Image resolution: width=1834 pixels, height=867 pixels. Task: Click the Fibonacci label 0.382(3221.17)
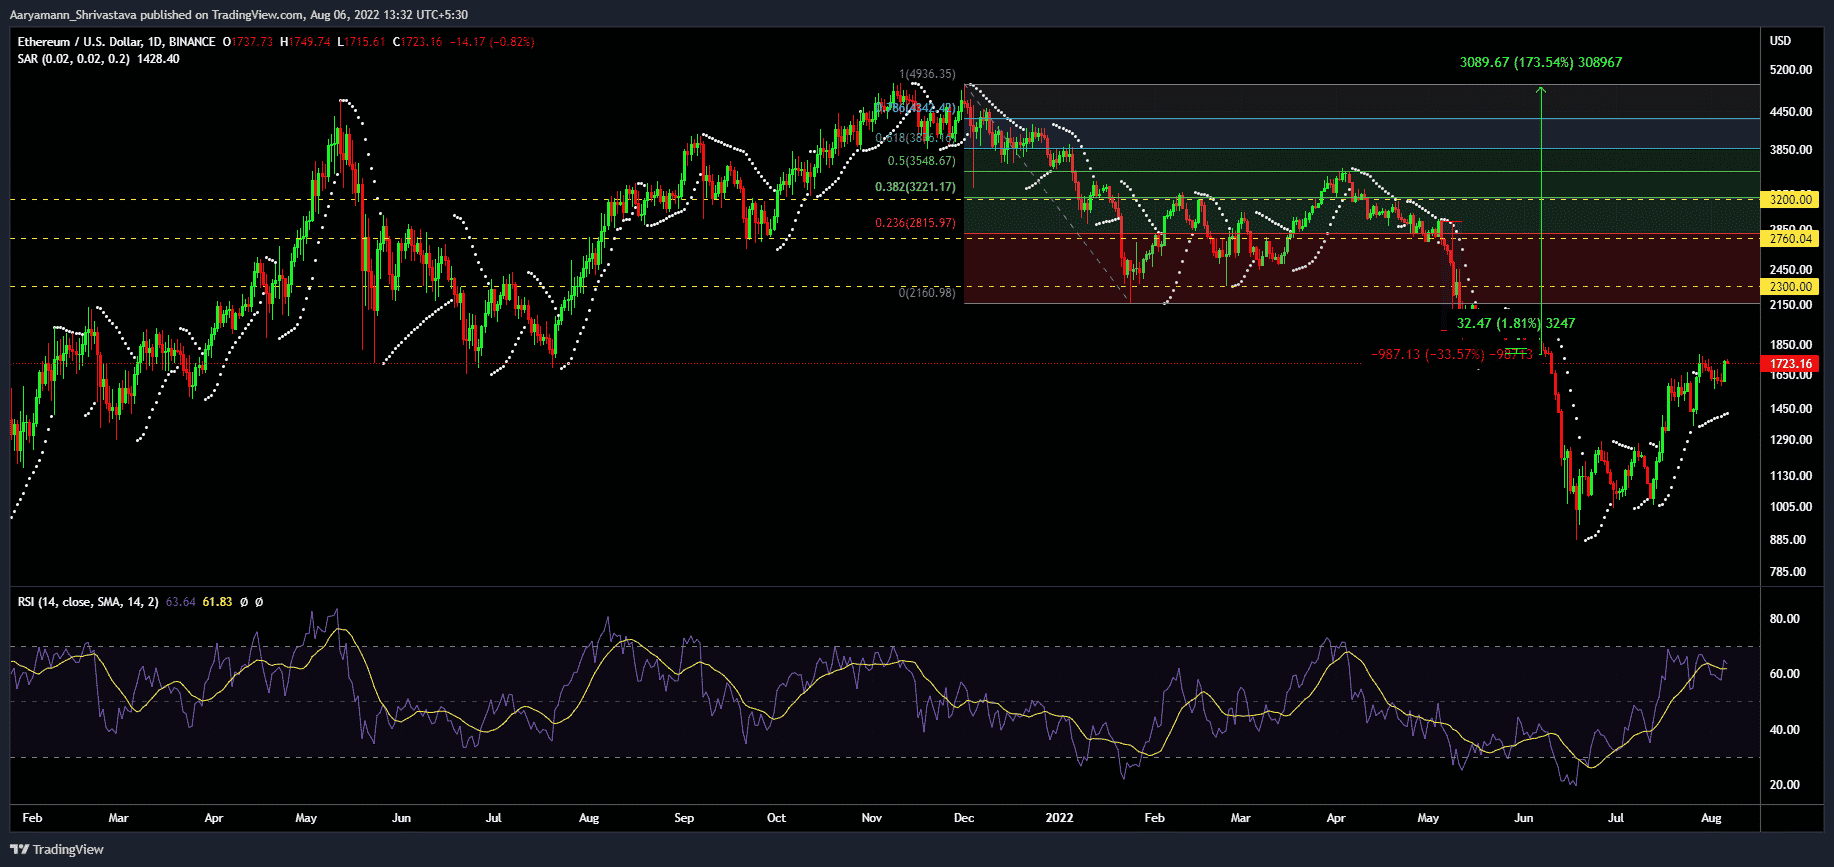915,187
